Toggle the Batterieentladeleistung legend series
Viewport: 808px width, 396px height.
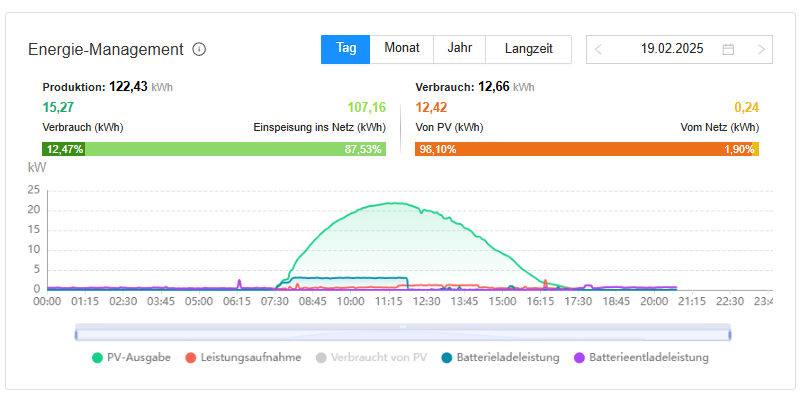coord(641,357)
